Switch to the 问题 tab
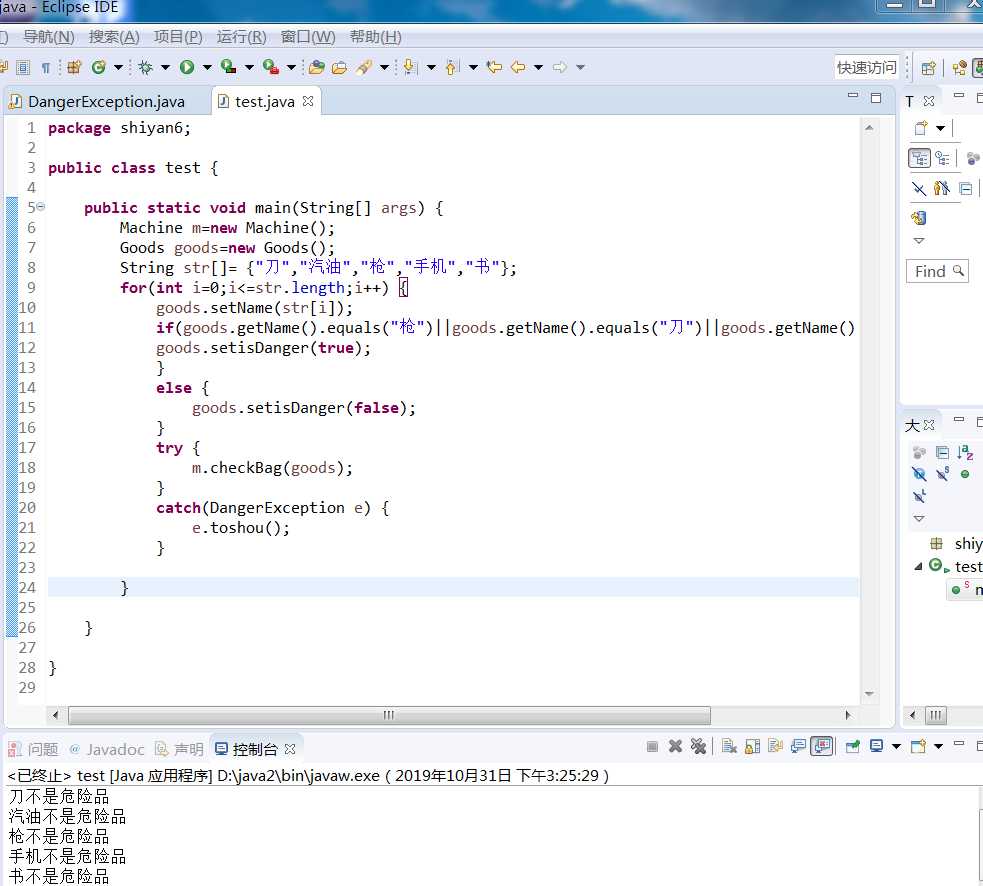Image resolution: width=983 pixels, height=886 pixels. (34, 749)
